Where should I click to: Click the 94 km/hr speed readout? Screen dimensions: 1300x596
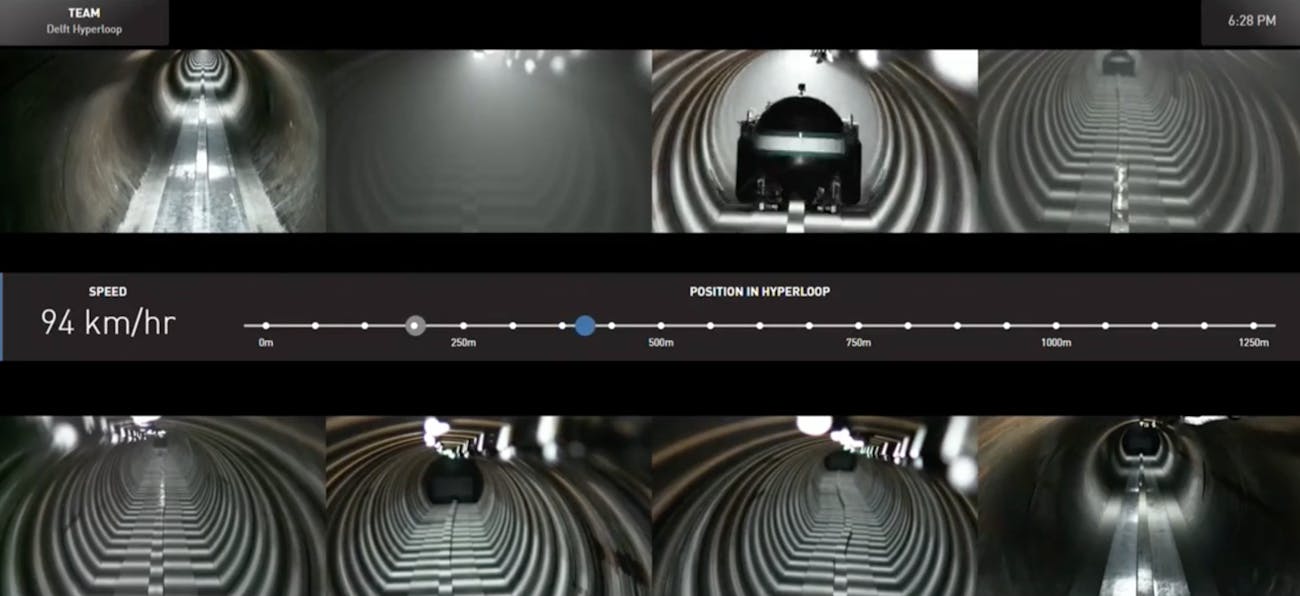click(x=108, y=322)
